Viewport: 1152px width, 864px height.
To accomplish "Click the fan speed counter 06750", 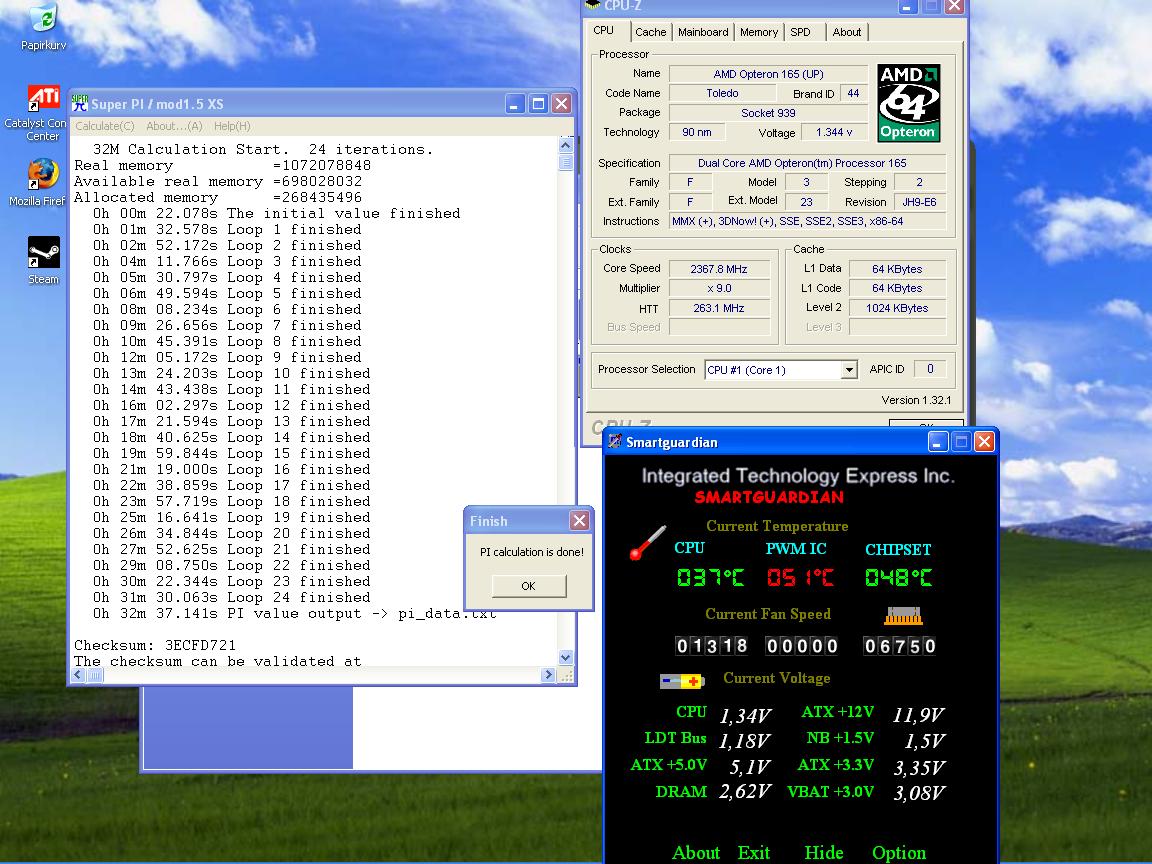I will tap(899, 646).
